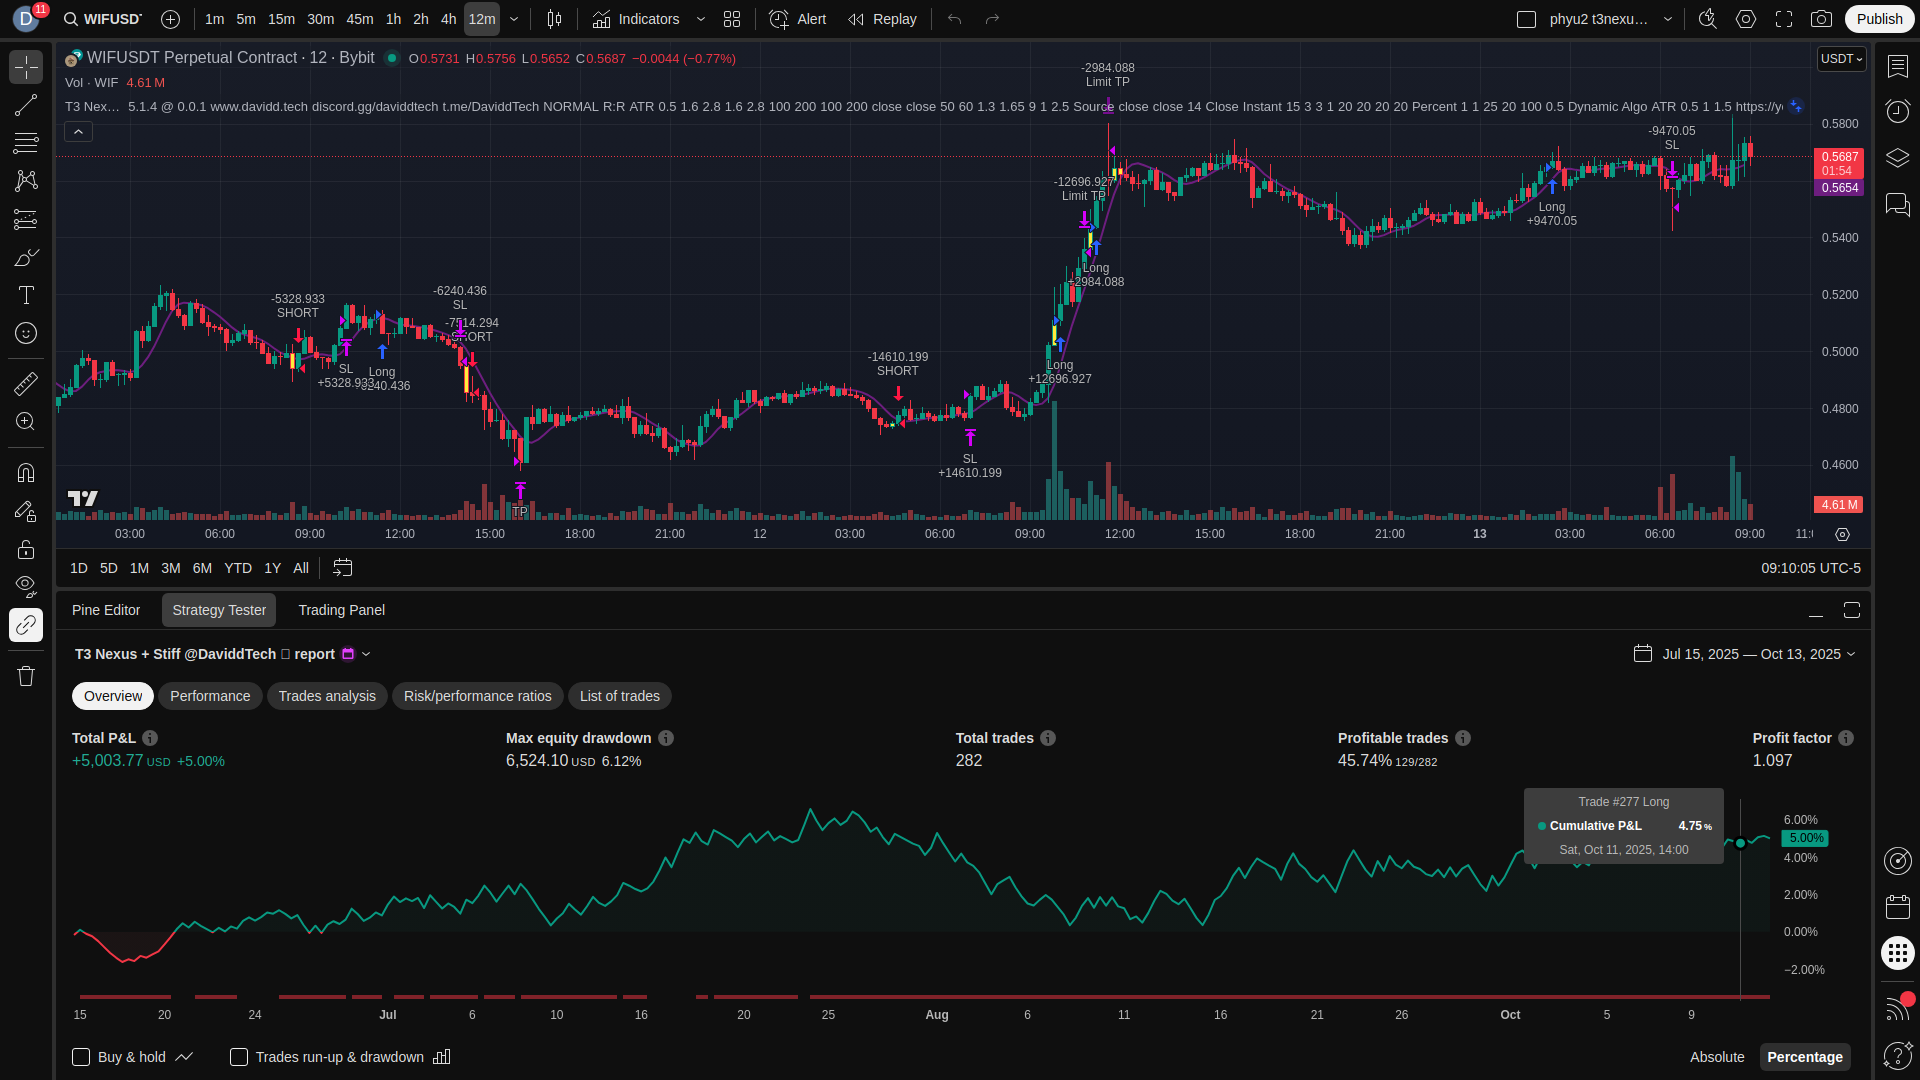Expand the timeframe interval dropdown arrow
The image size is (1920, 1080).
point(514,19)
